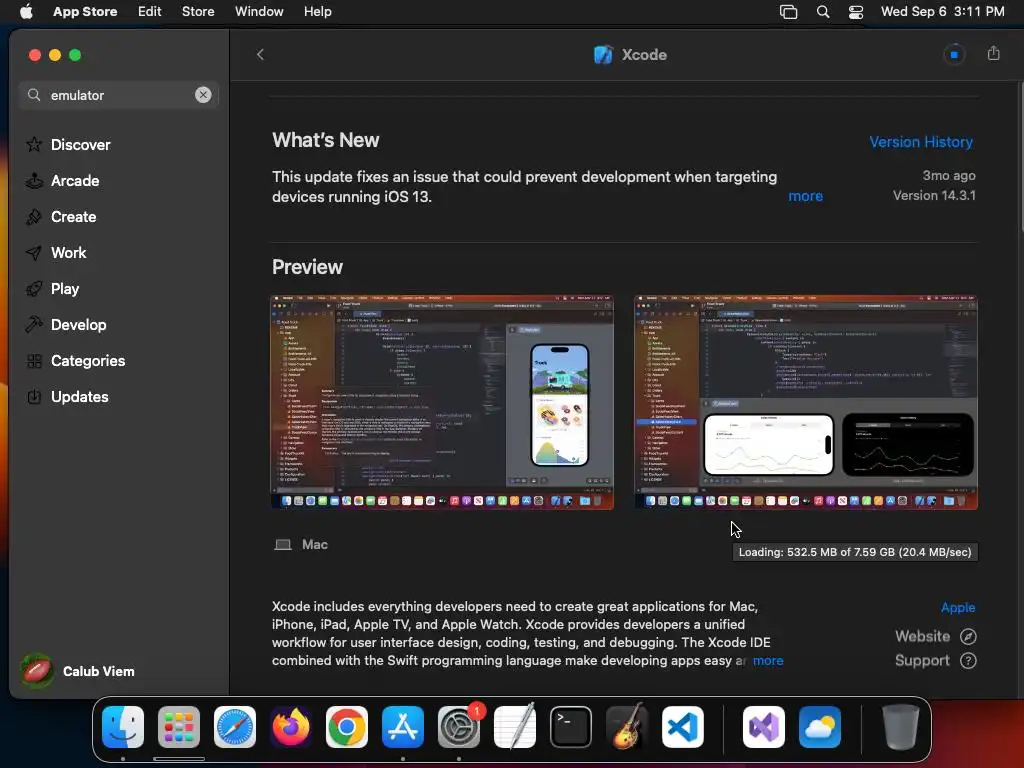
Task: Open the Edit menu
Action: (x=150, y=11)
